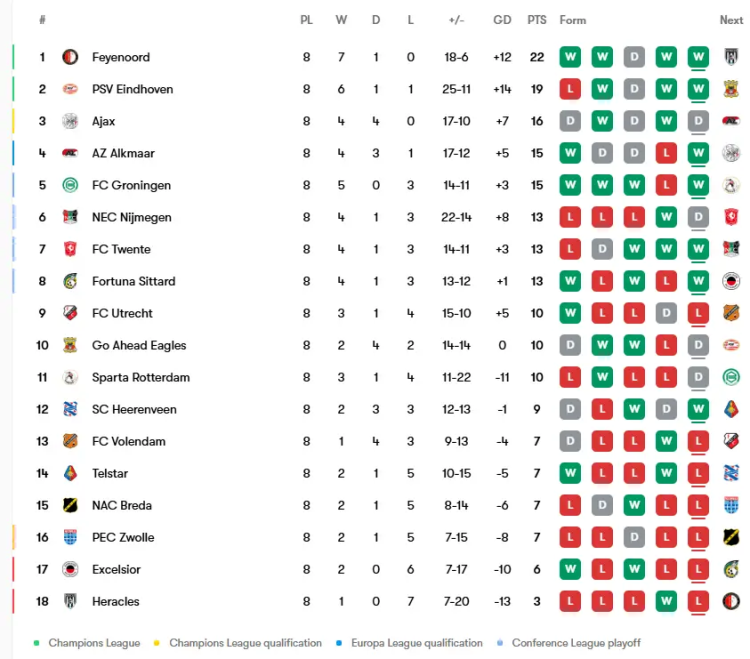This screenshot has width=750, height=659.
Task: Click the Feyenoord club crest icon
Action: tap(70, 57)
